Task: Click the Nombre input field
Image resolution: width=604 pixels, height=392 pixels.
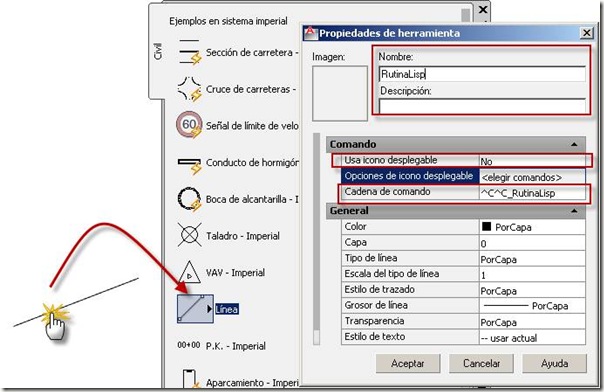Action: tap(482, 74)
